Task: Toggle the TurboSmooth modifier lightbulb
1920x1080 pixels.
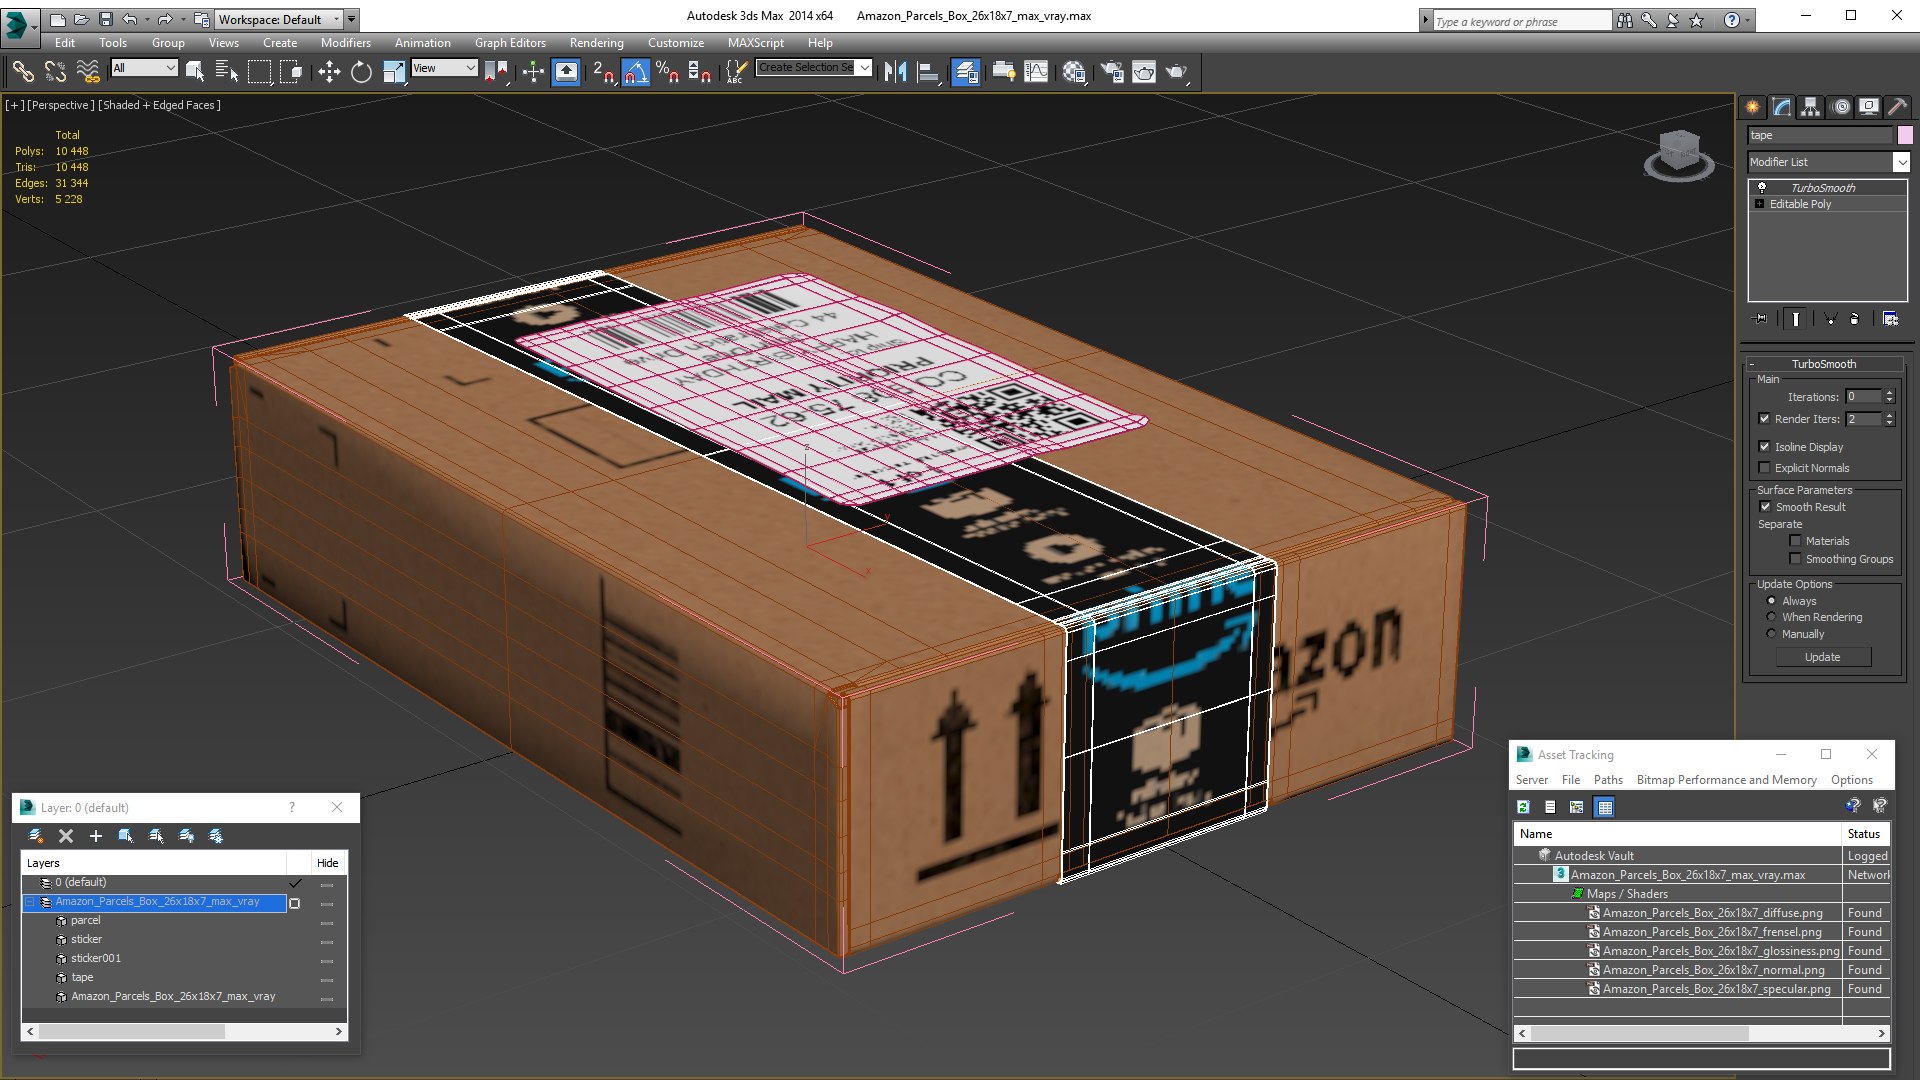Action: (x=1762, y=187)
